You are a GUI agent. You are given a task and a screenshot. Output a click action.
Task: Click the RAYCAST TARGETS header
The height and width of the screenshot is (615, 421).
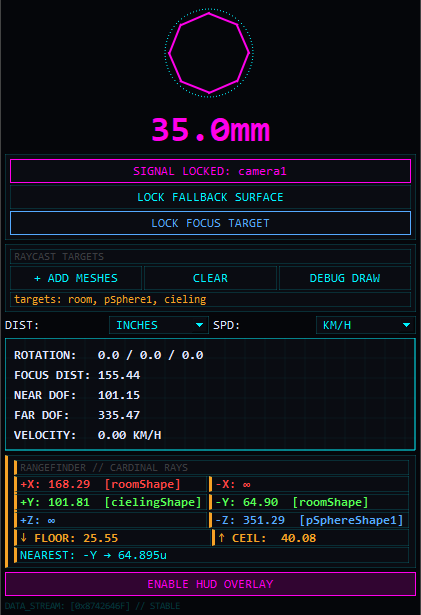(x=210, y=257)
